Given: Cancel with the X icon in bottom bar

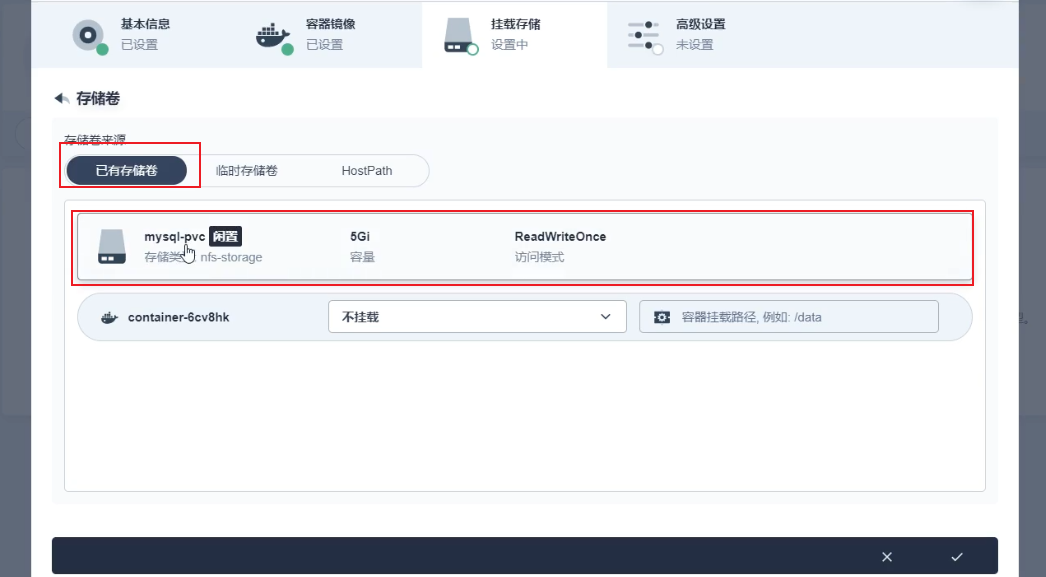Looking at the screenshot, I should tap(887, 556).
